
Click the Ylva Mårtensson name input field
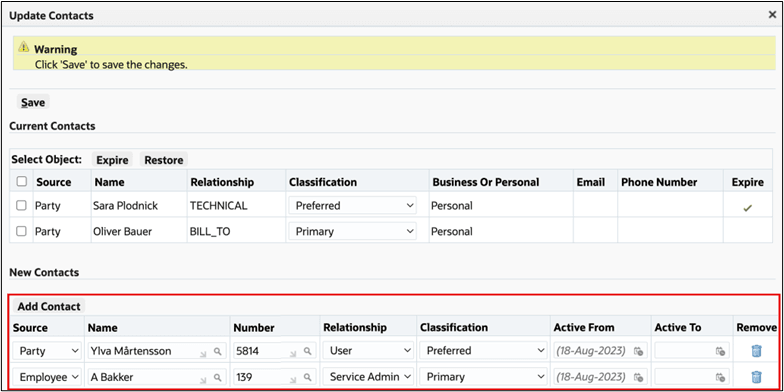coord(156,351)
